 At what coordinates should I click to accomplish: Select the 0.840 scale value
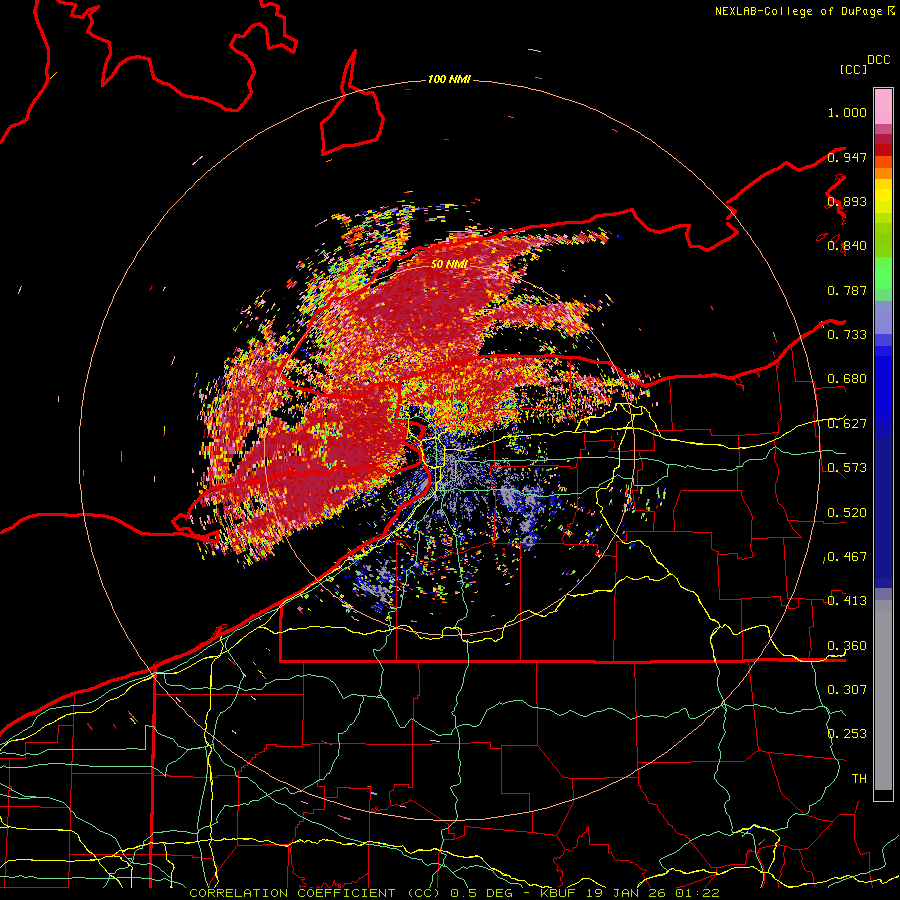(847, 246)
